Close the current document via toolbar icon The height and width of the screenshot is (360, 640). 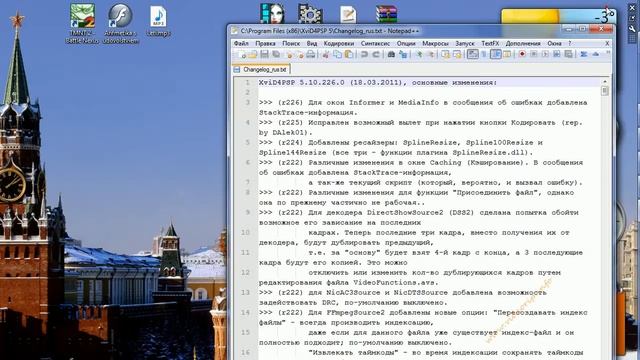tap(289, 54)
